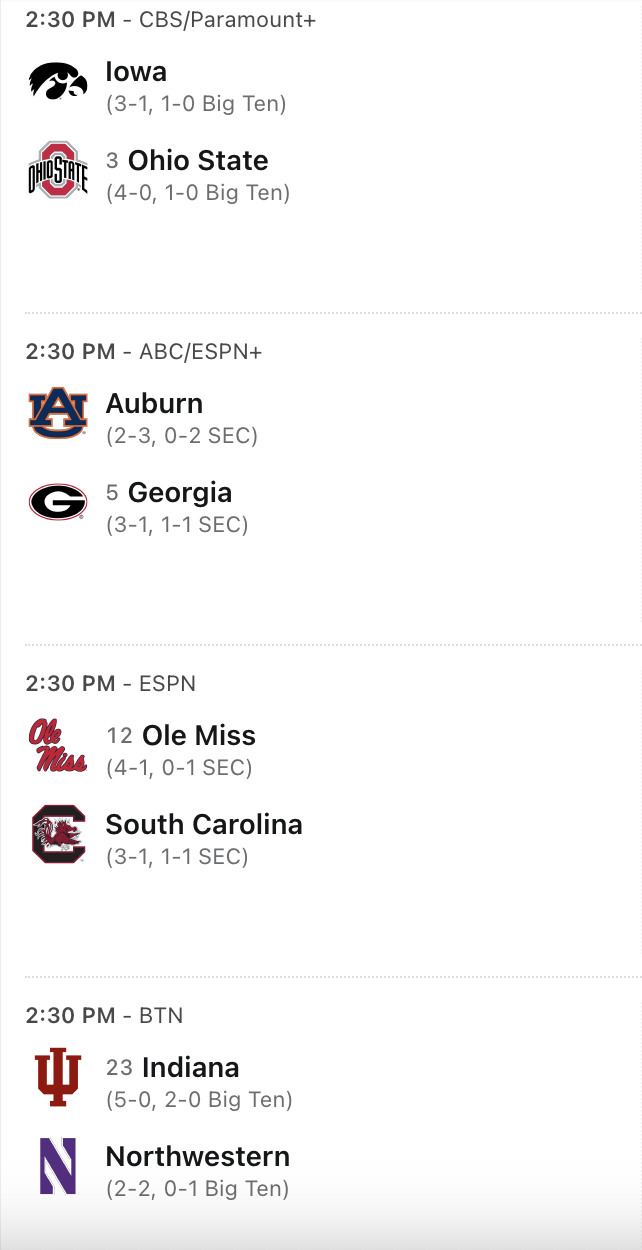Open the Ole Miss team link

pos(199,736)
